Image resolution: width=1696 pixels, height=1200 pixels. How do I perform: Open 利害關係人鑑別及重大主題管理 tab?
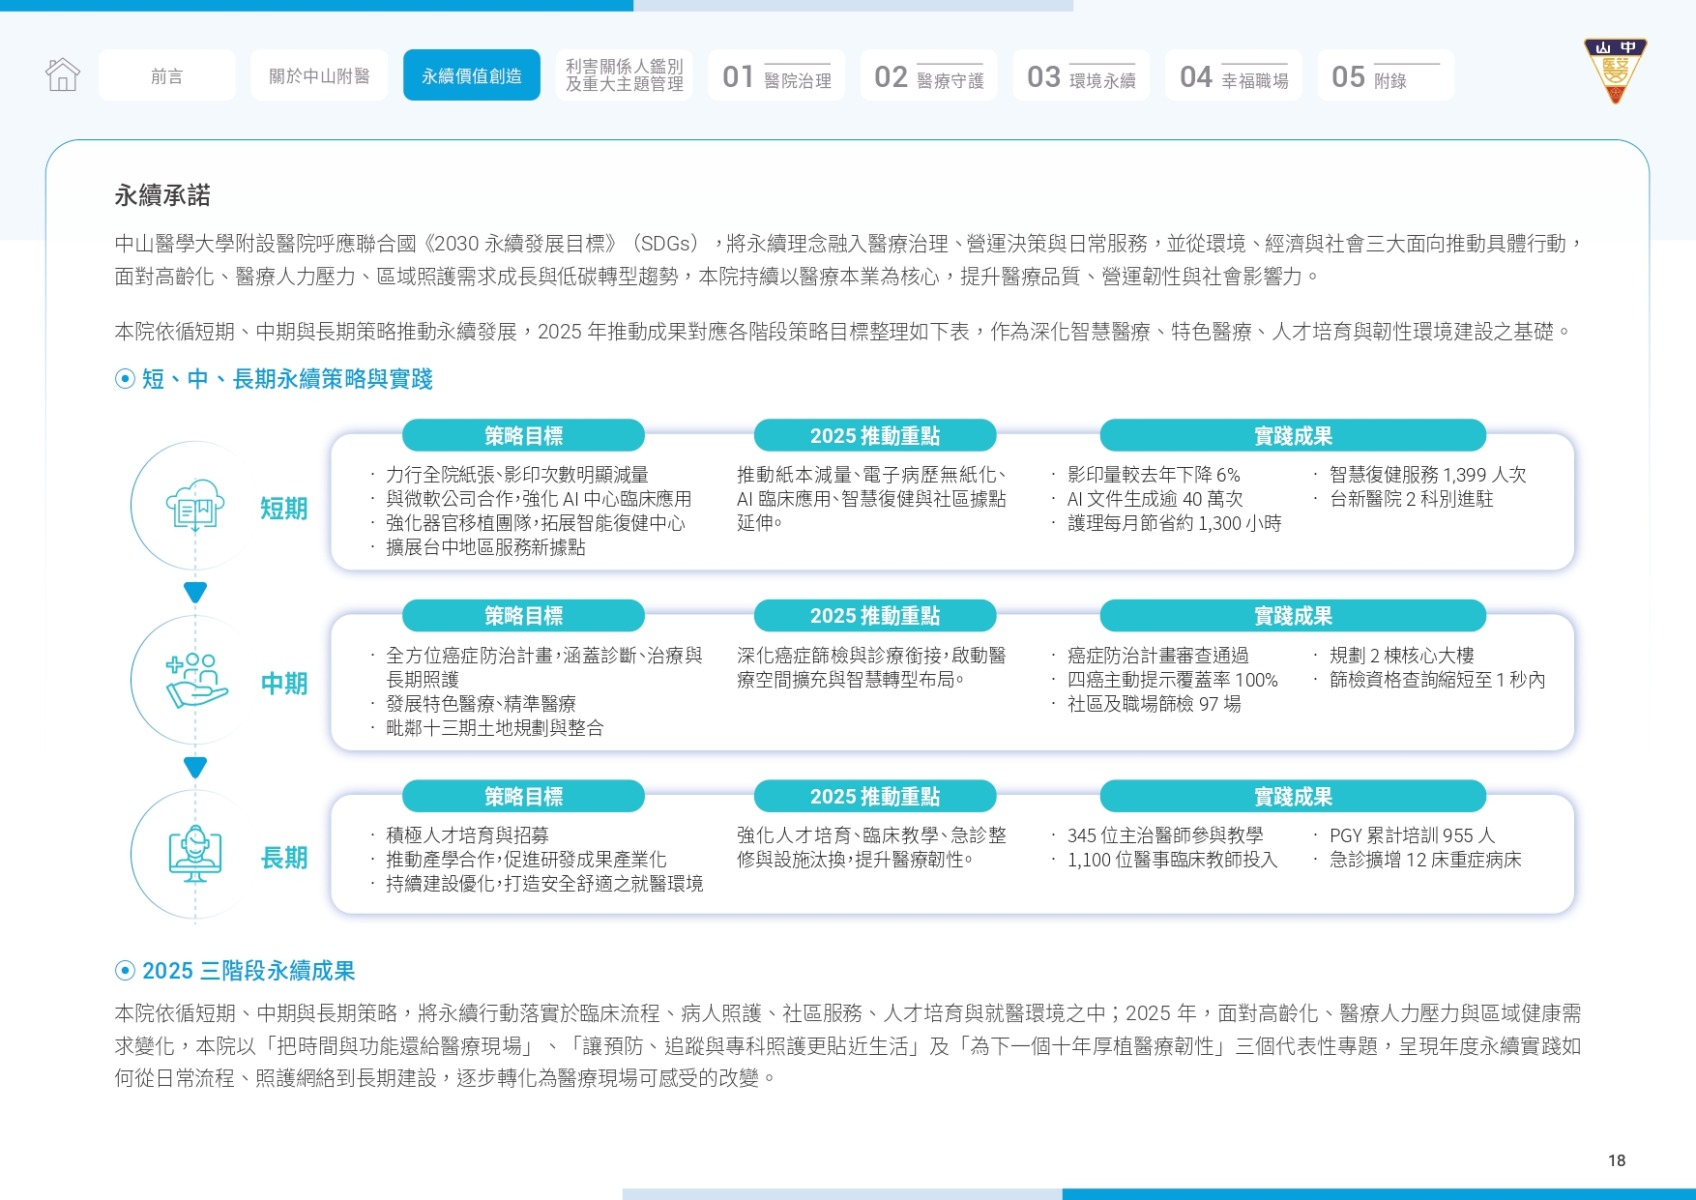click(624, 75)
